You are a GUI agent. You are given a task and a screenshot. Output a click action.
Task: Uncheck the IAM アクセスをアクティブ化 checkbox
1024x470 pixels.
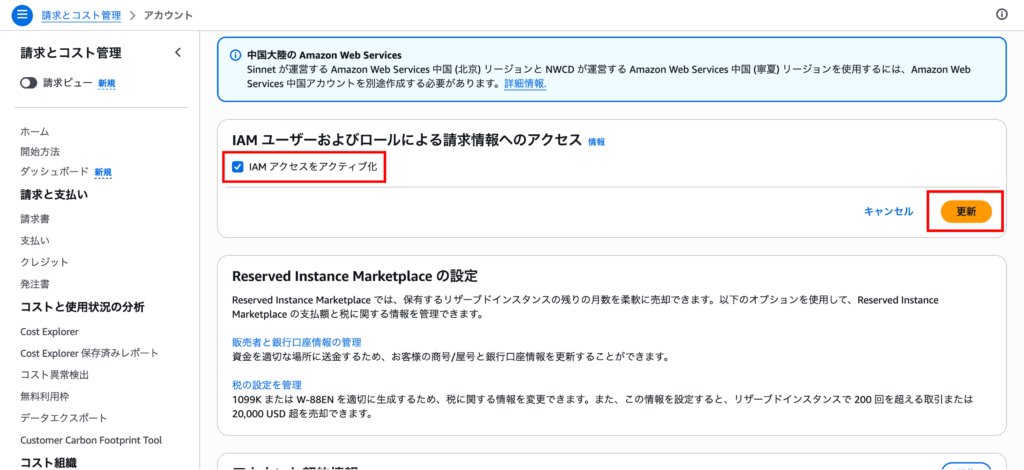pos(238,167)
